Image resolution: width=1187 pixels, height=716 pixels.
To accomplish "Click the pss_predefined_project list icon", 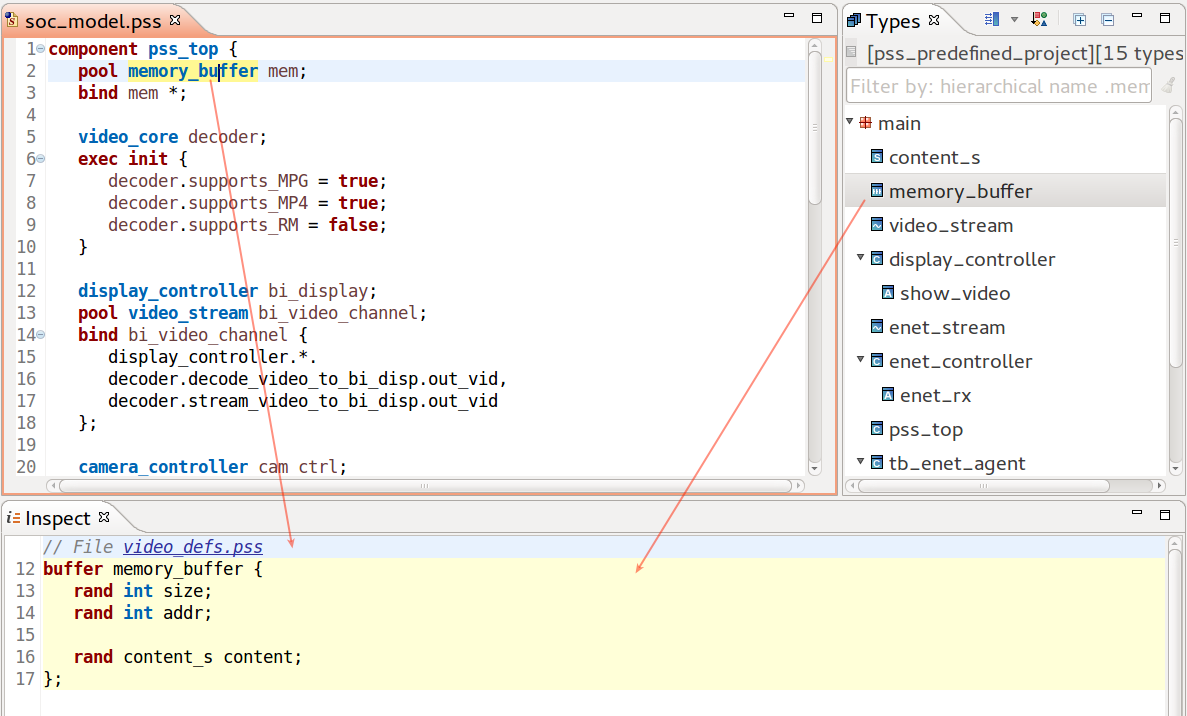I will [850, 53].
